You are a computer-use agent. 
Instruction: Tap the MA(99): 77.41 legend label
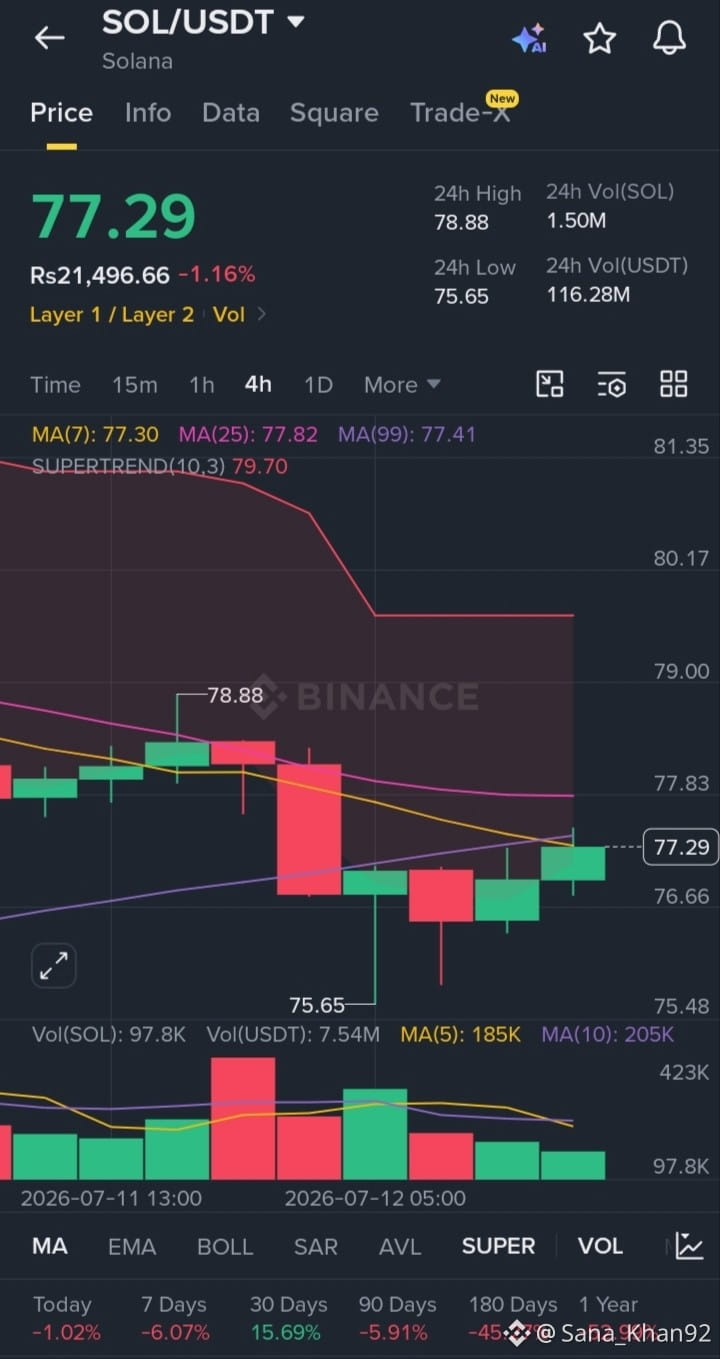[407, 434]
